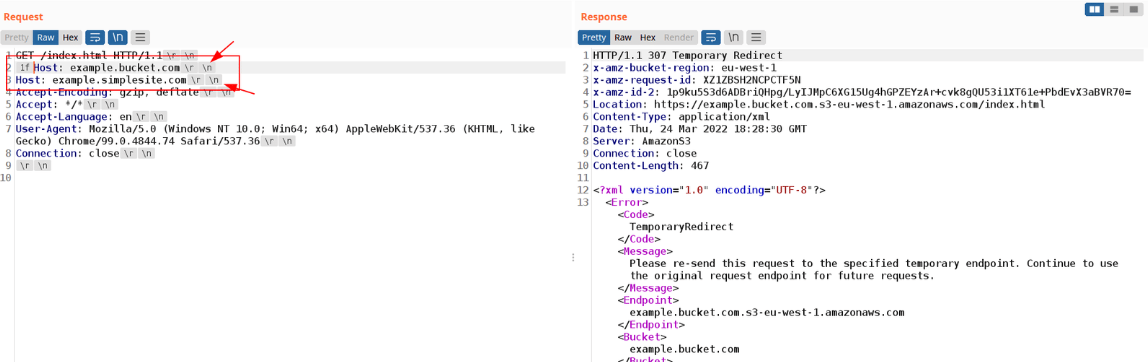This screenshot has width=1148, height=362.
Task: Click the 'TemporaryRedirect' code value
Action: click(682, 227)
